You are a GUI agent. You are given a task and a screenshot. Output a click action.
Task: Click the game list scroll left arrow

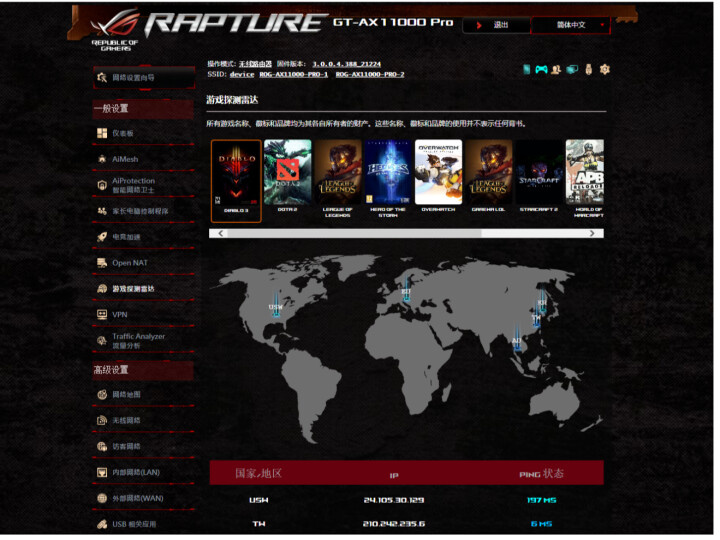click(x=220, y=233)
